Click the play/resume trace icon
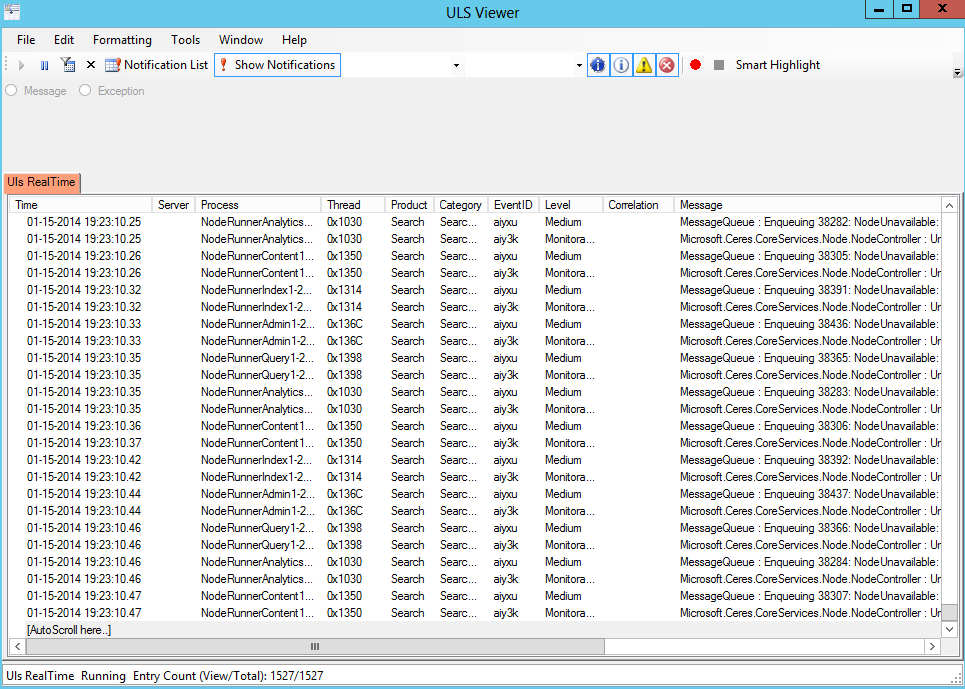 tap(22, 65)
